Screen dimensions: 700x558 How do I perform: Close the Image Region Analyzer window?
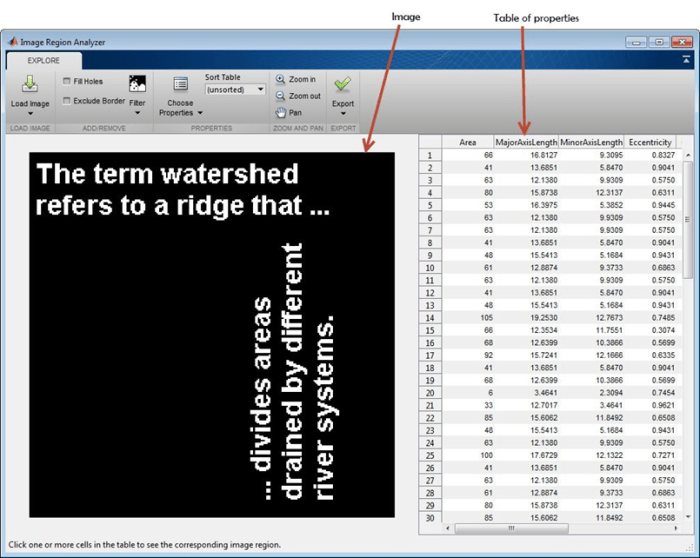[x=682, y=42]
